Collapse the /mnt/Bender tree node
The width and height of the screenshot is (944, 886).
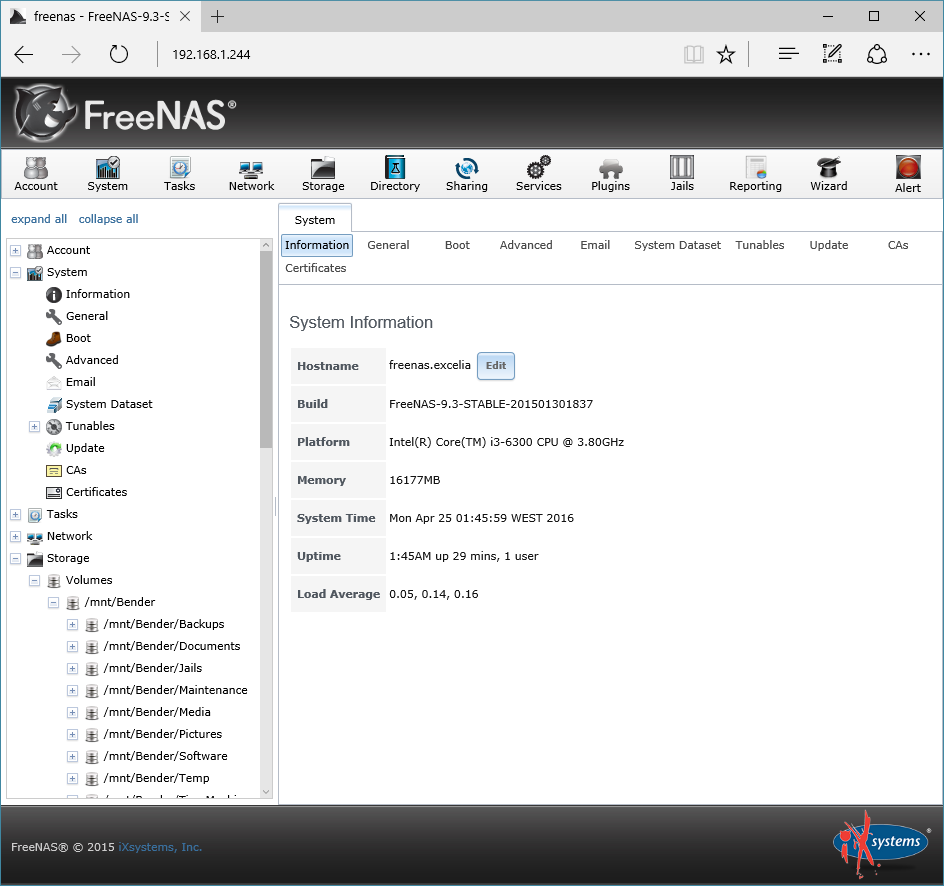point(54,603)
